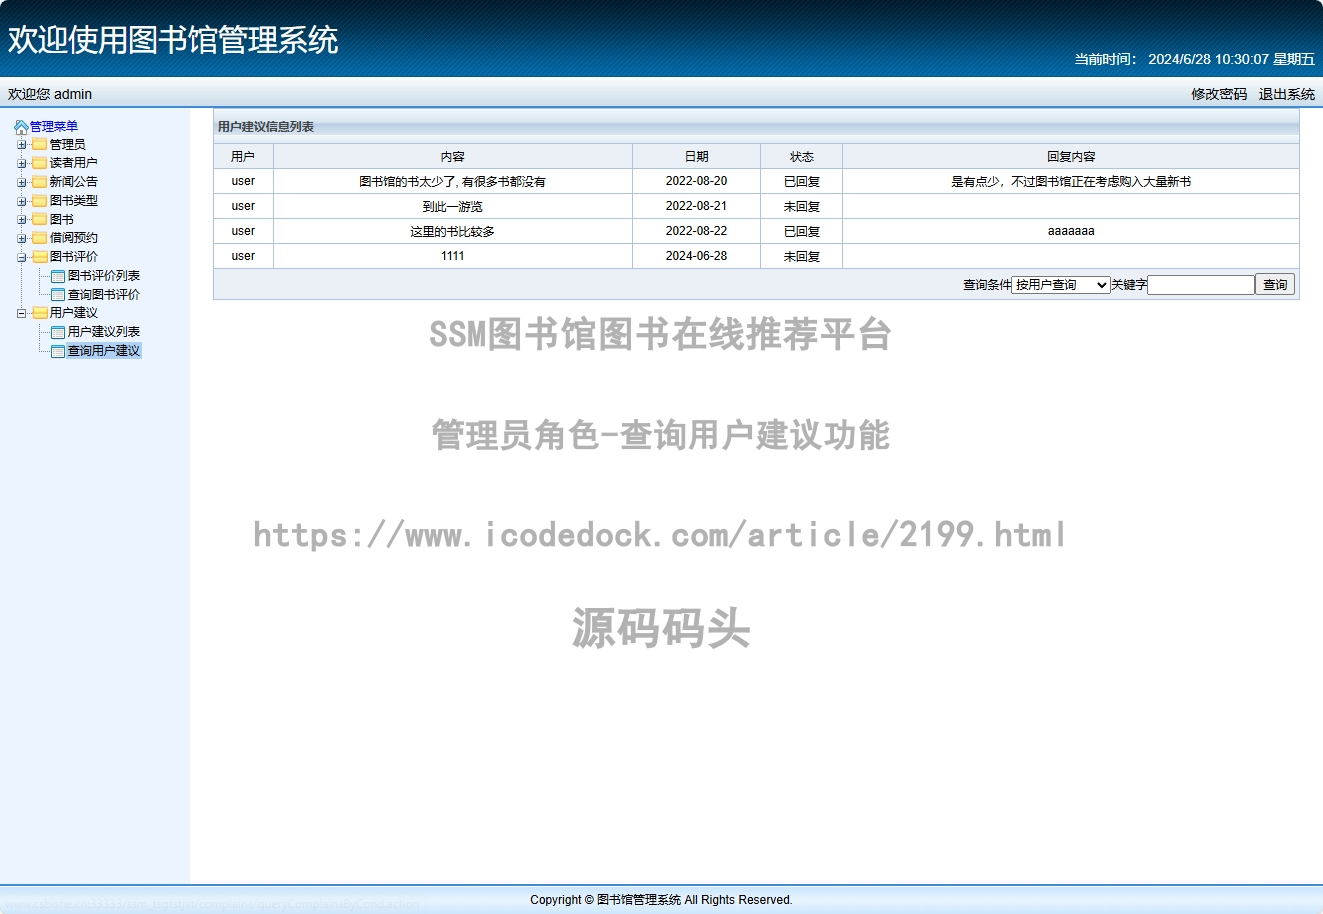Click the date cell 2024-06-28
The image size is (1323, 914).
(697, 257)
